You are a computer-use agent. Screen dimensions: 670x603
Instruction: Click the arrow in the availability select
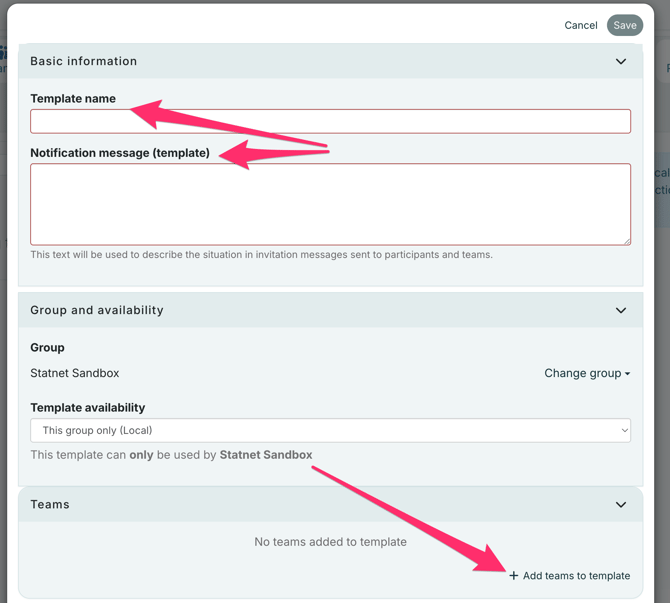click(x=624, y=431)
